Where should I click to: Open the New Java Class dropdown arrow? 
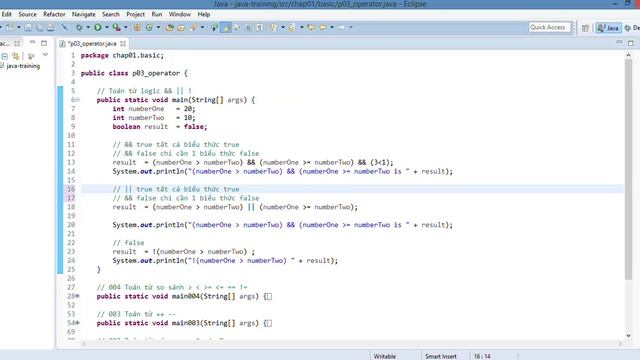(158, 27)
